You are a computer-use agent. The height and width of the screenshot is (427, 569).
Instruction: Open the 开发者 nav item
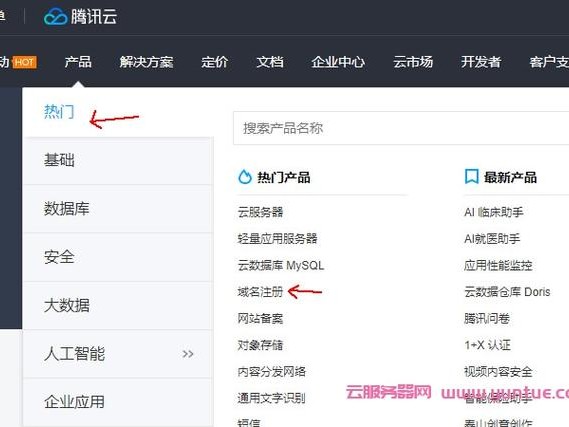tap(481, 62)
